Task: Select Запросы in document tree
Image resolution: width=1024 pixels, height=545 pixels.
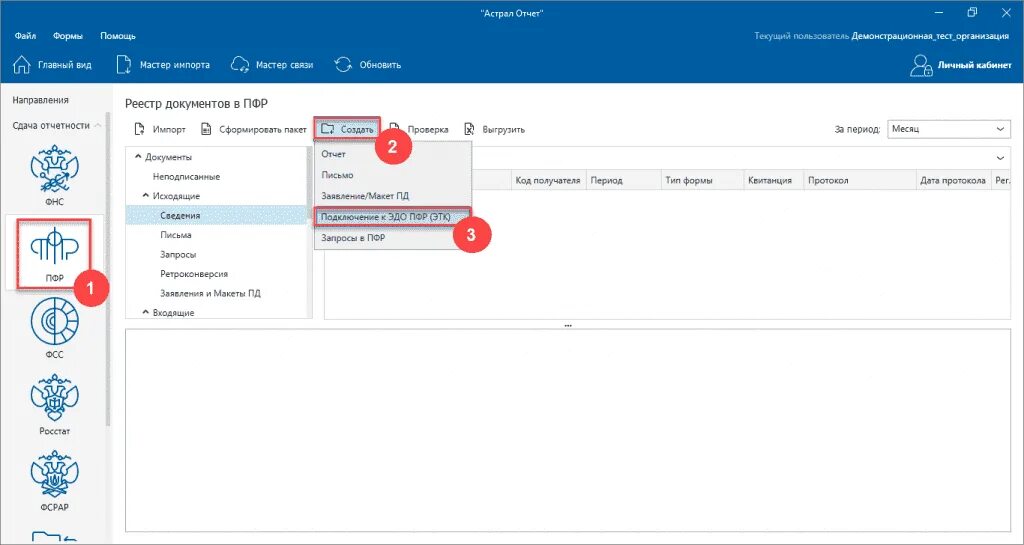Action: click(x=178, y=255)
